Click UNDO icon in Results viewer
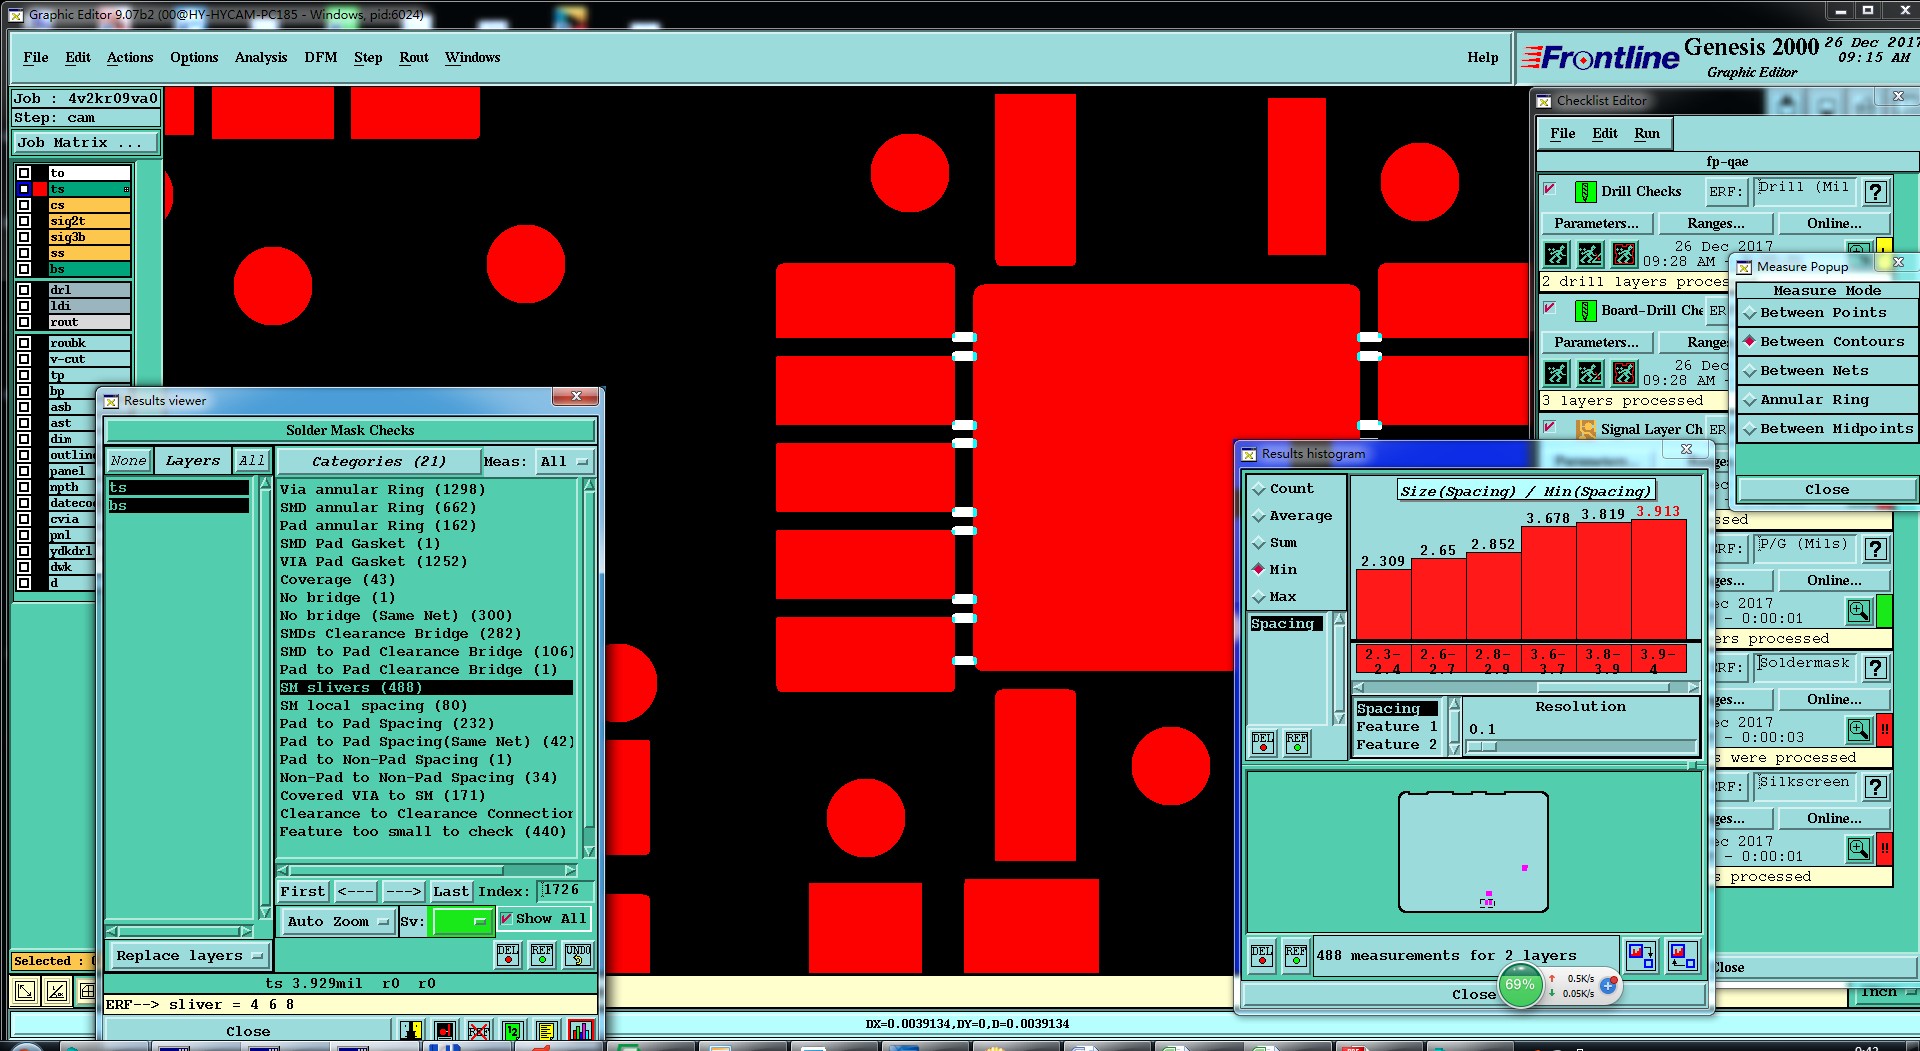 coord(578,955)
